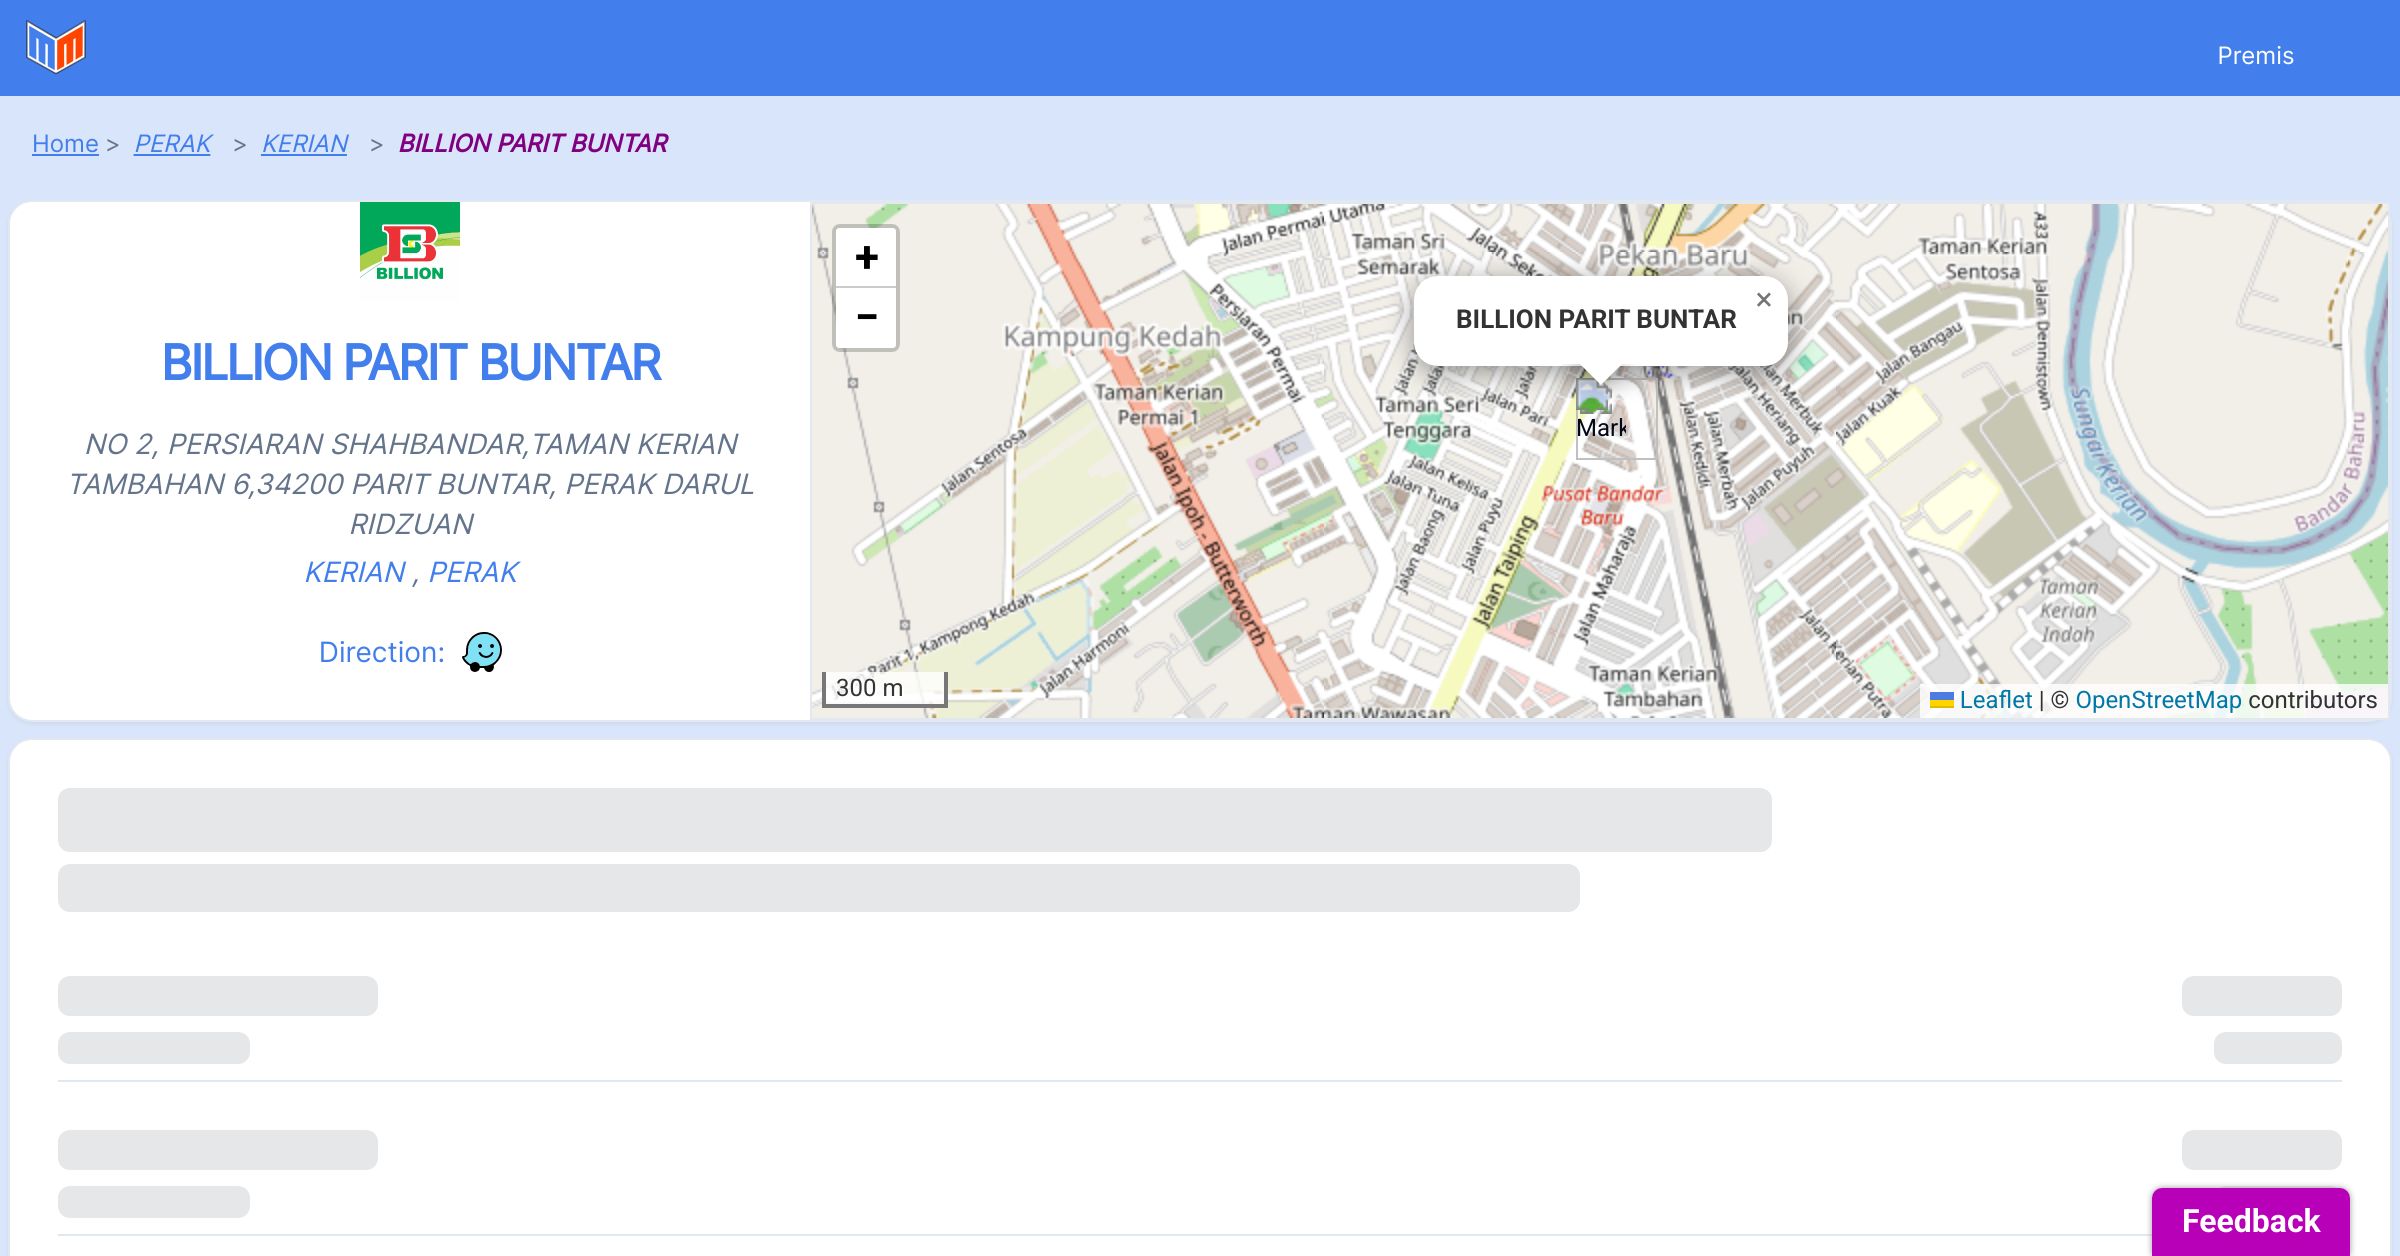Open the Premis menu item
The width and height of the screenshot is (2400, 1256).
(x=2255, y=56)
